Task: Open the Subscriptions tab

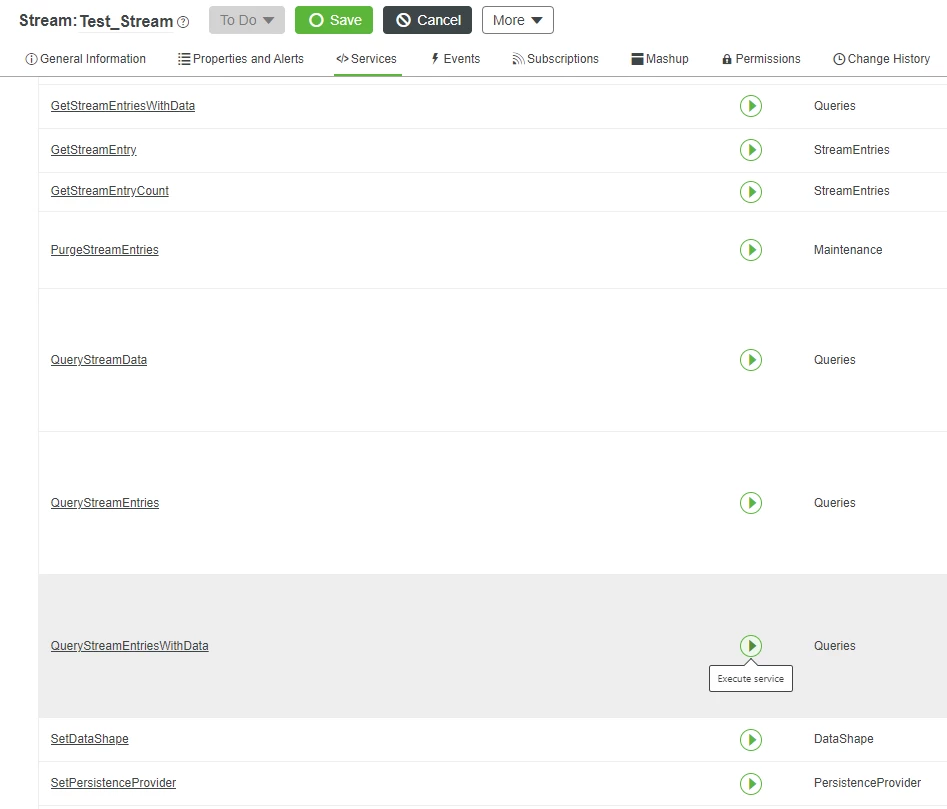Action: (x=555, y=59)
